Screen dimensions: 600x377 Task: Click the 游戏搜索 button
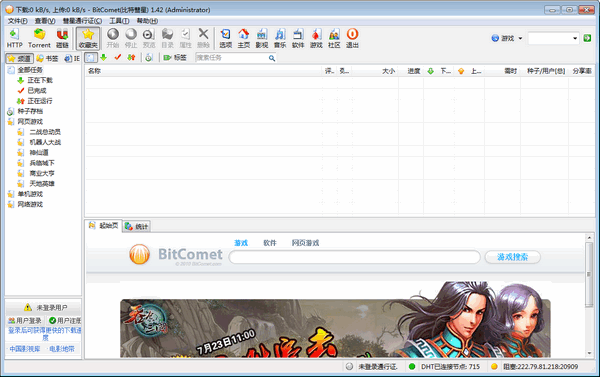click(512, 257)
